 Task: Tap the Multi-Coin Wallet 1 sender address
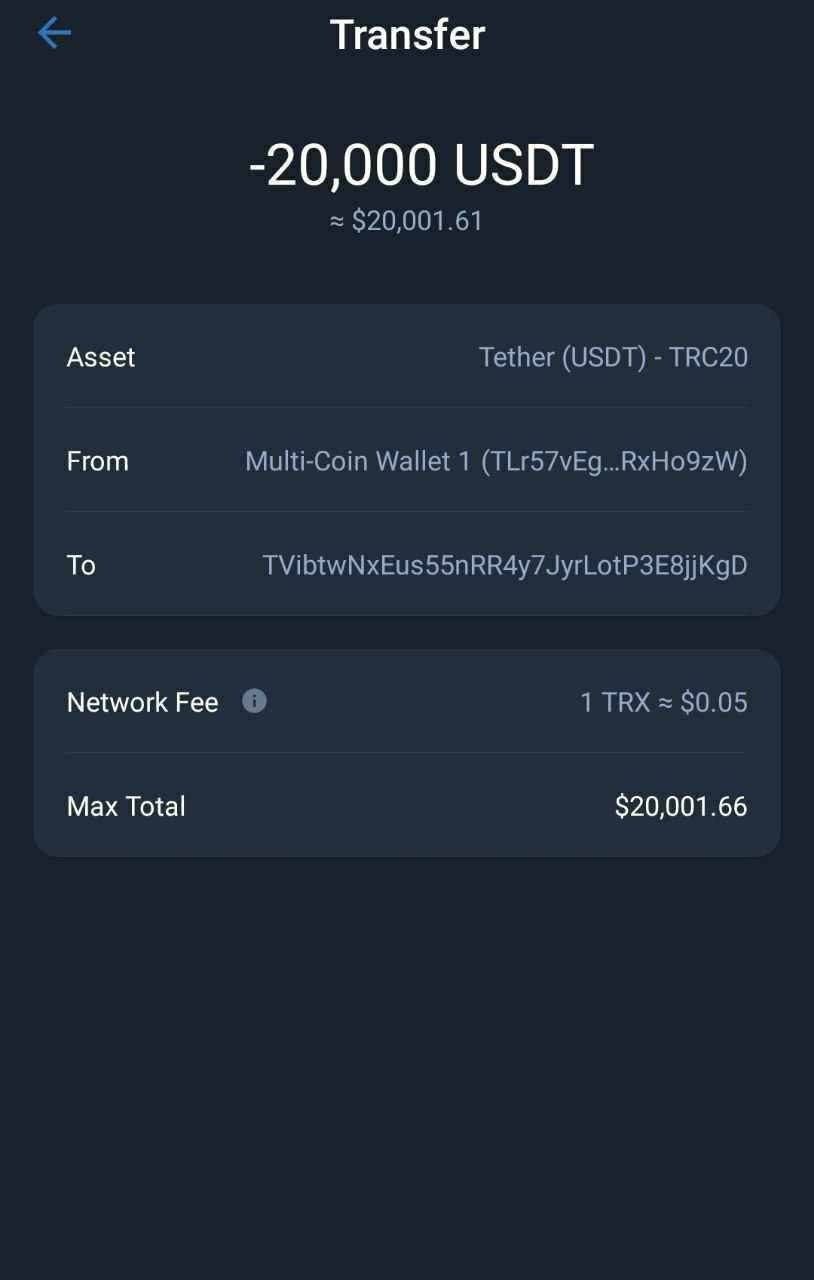496,461
